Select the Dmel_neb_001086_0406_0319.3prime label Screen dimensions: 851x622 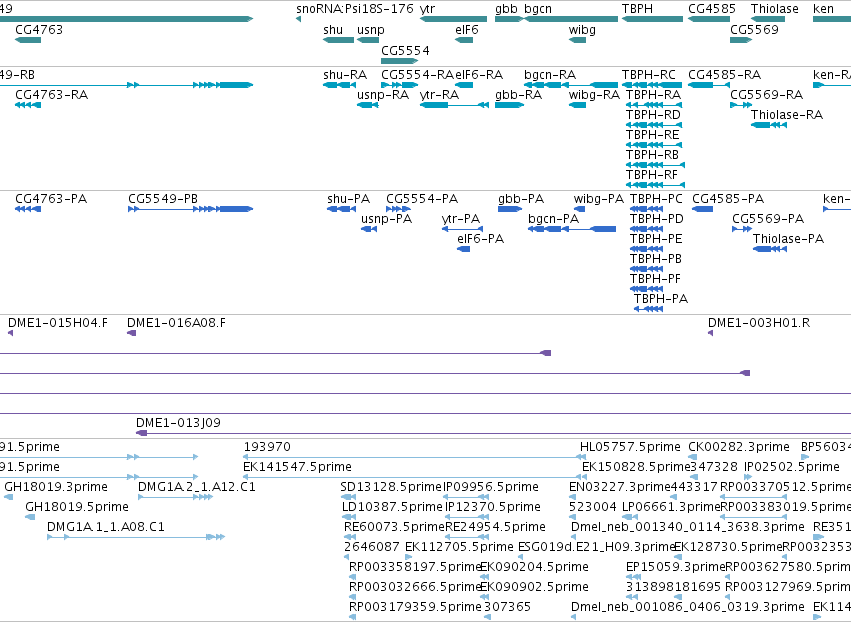[688, 607]
